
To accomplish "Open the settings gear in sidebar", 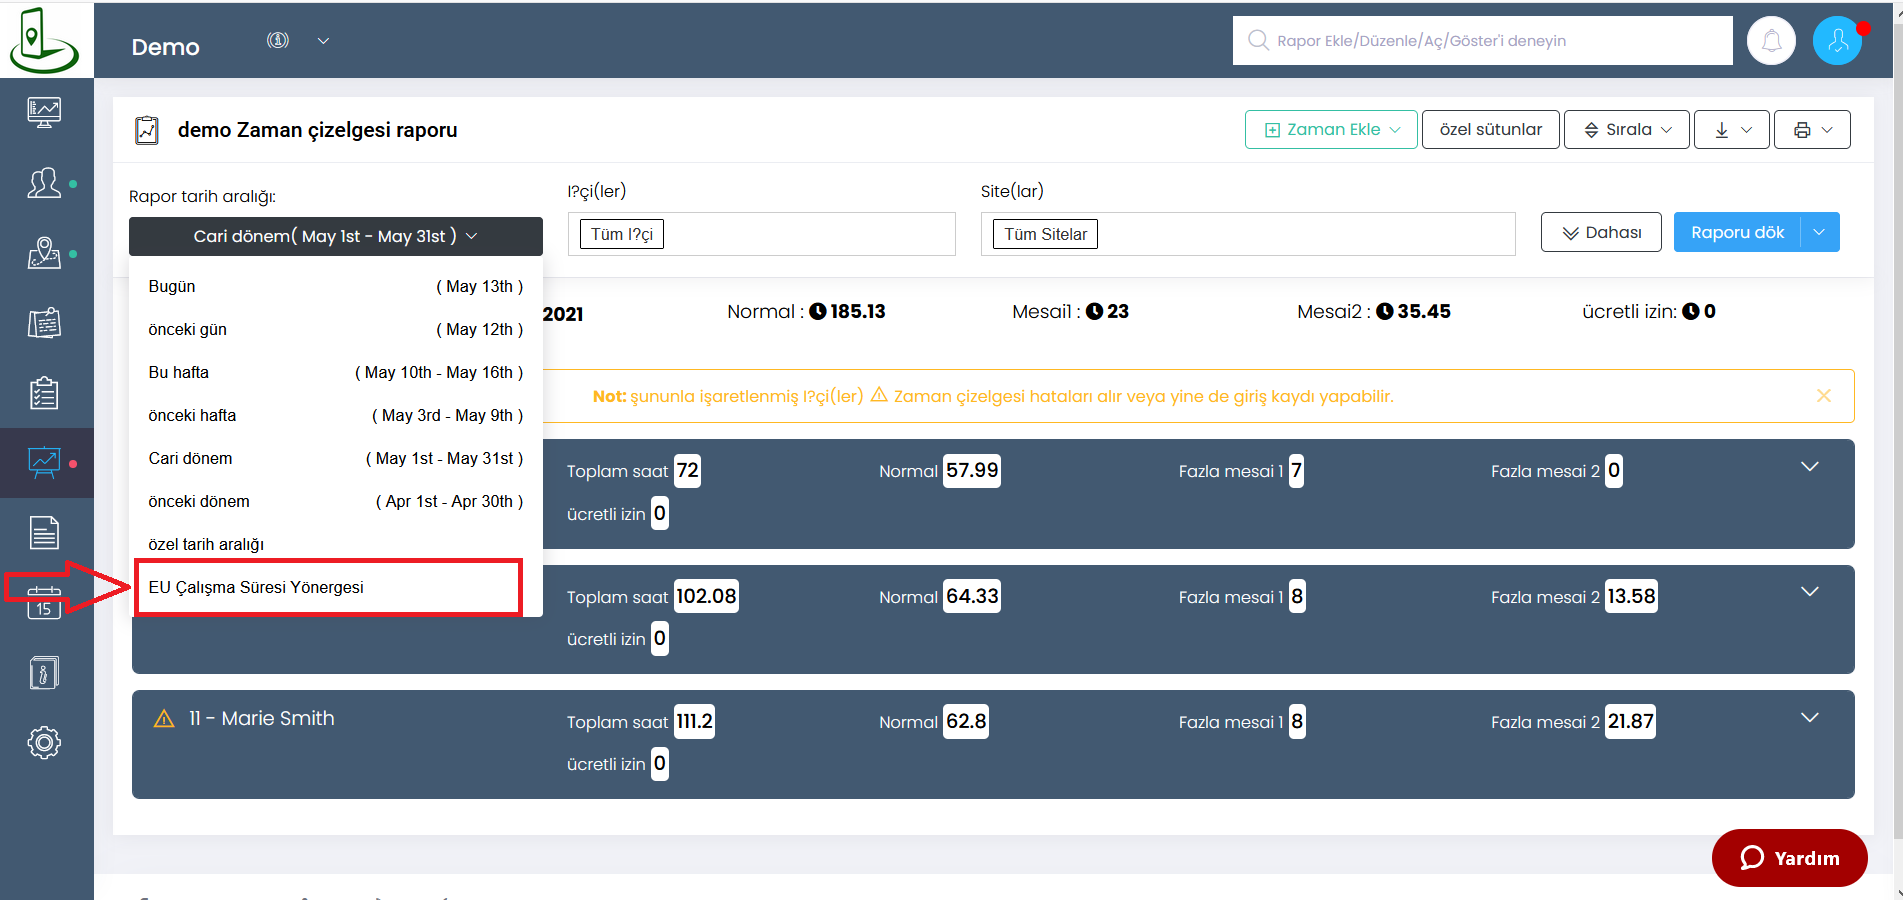I will (x=44, y=742).
